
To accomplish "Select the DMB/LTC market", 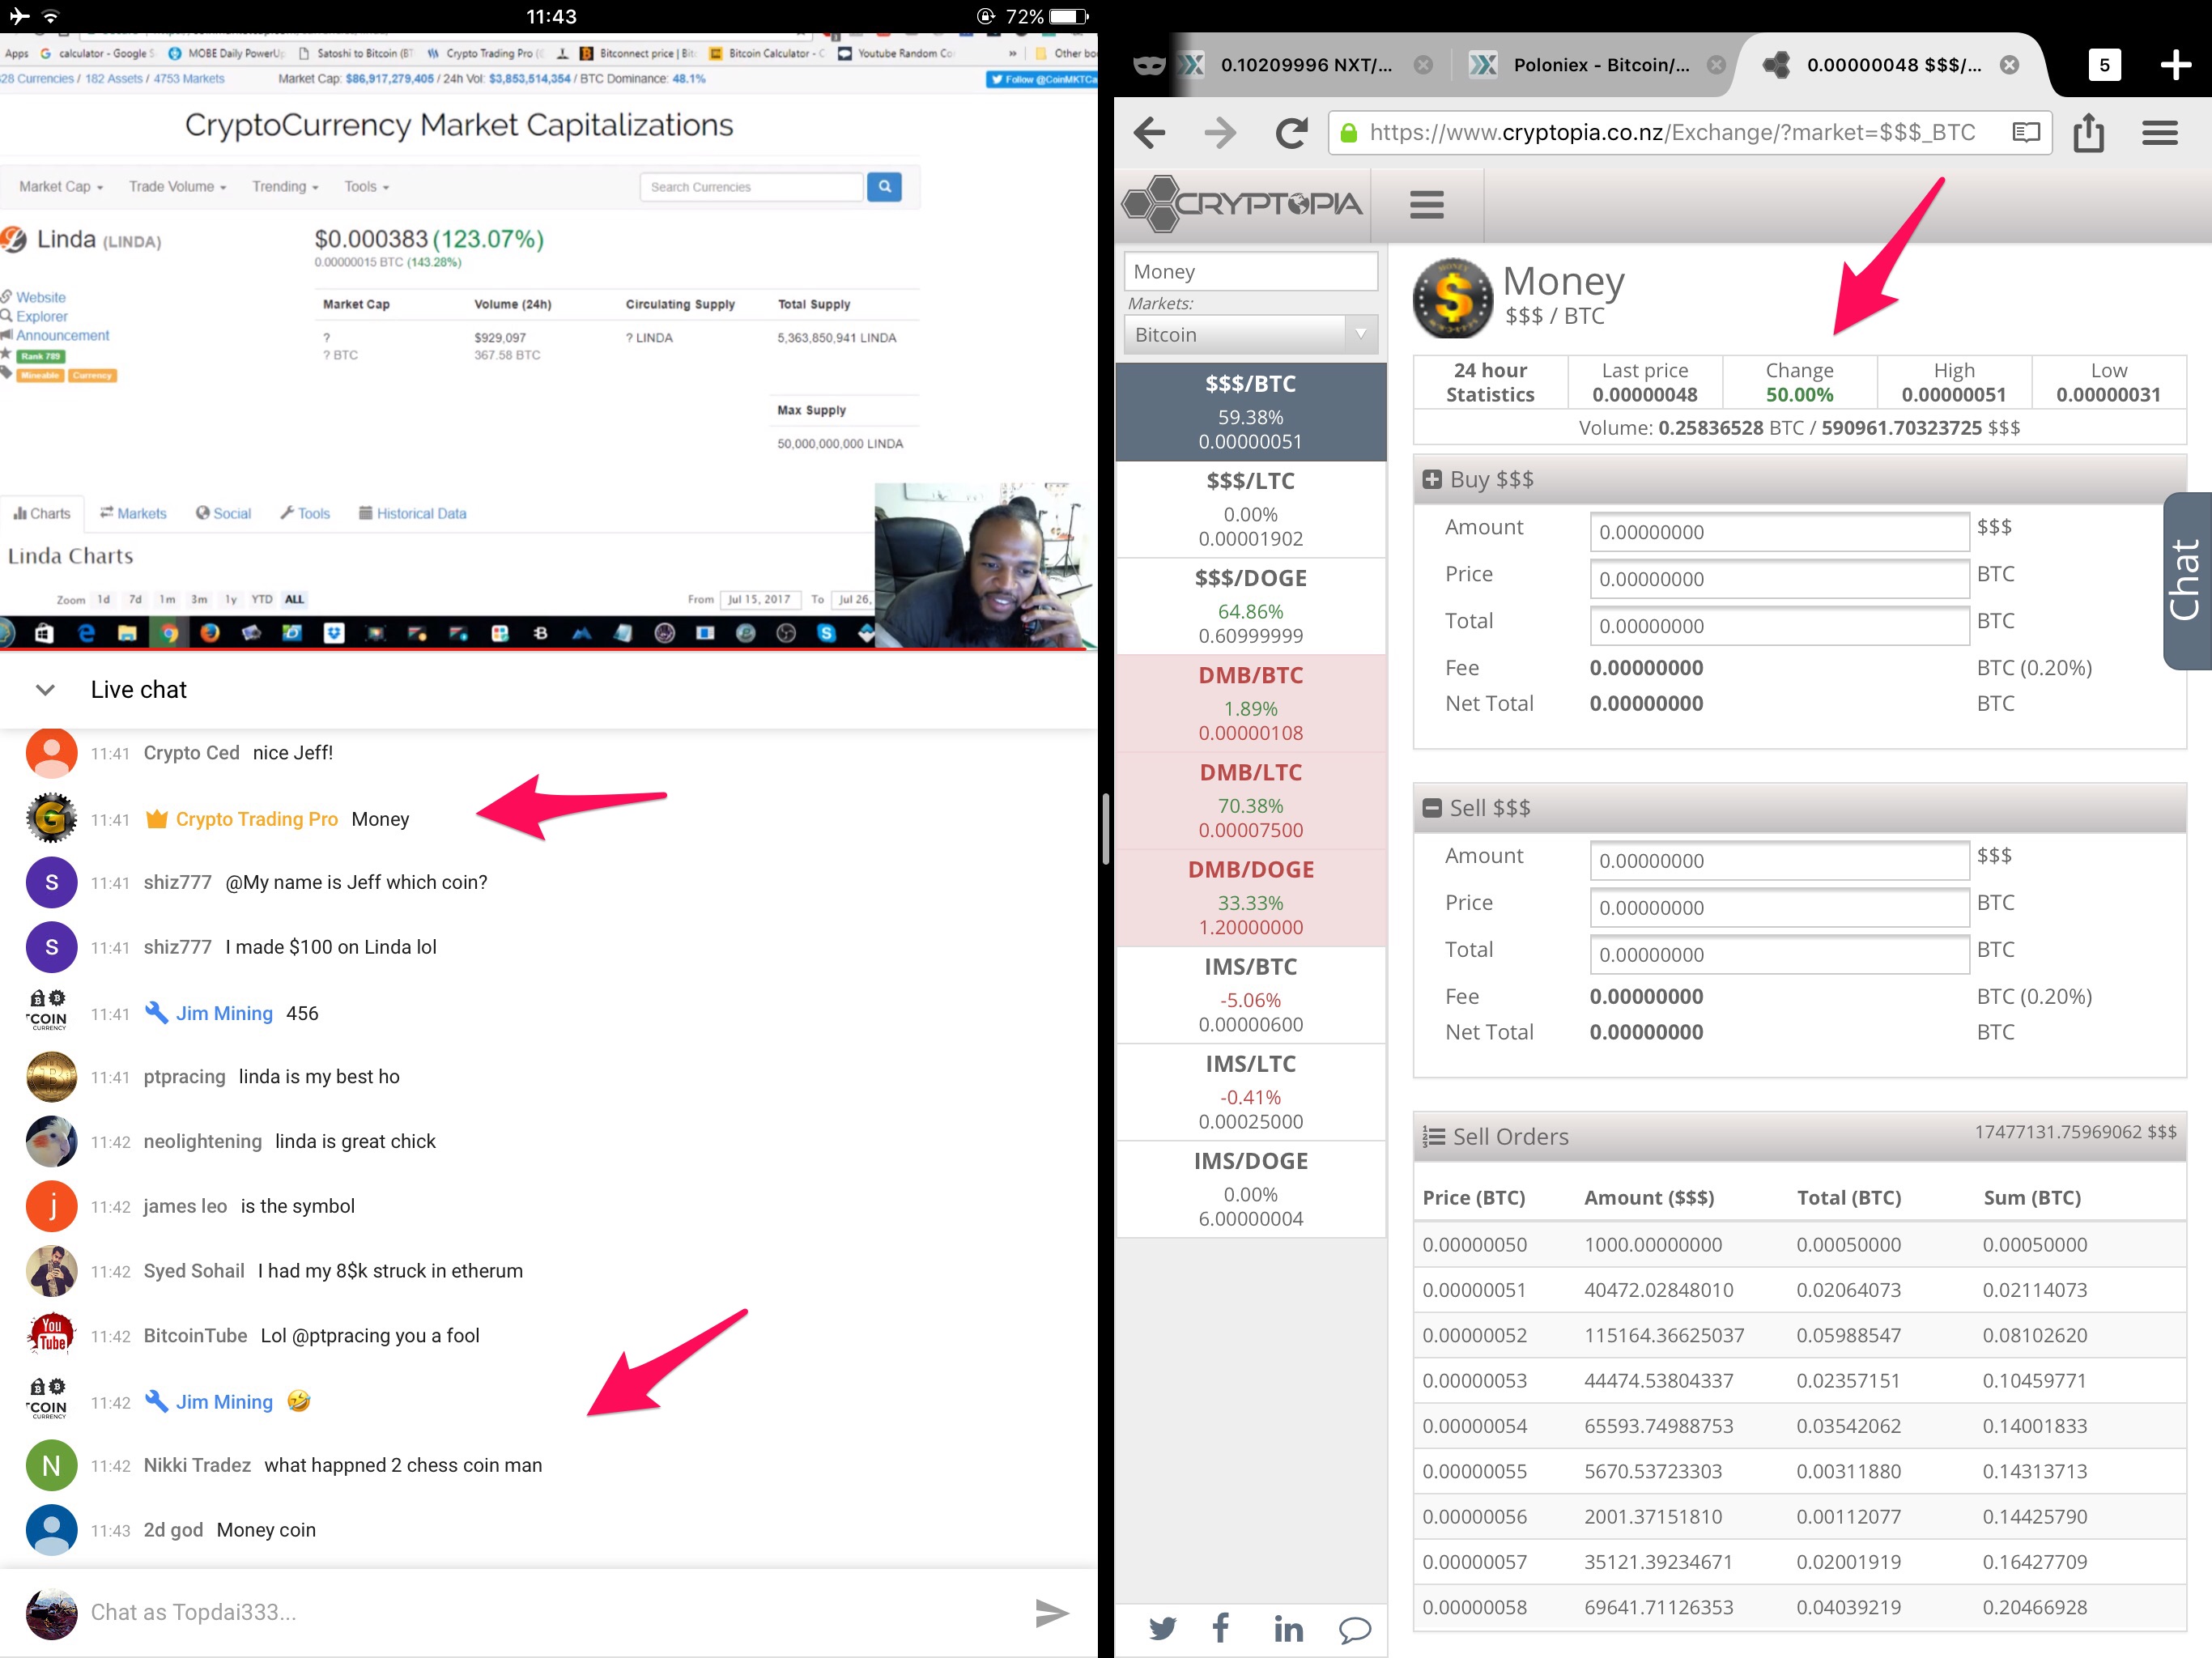I will [1250, 800].
